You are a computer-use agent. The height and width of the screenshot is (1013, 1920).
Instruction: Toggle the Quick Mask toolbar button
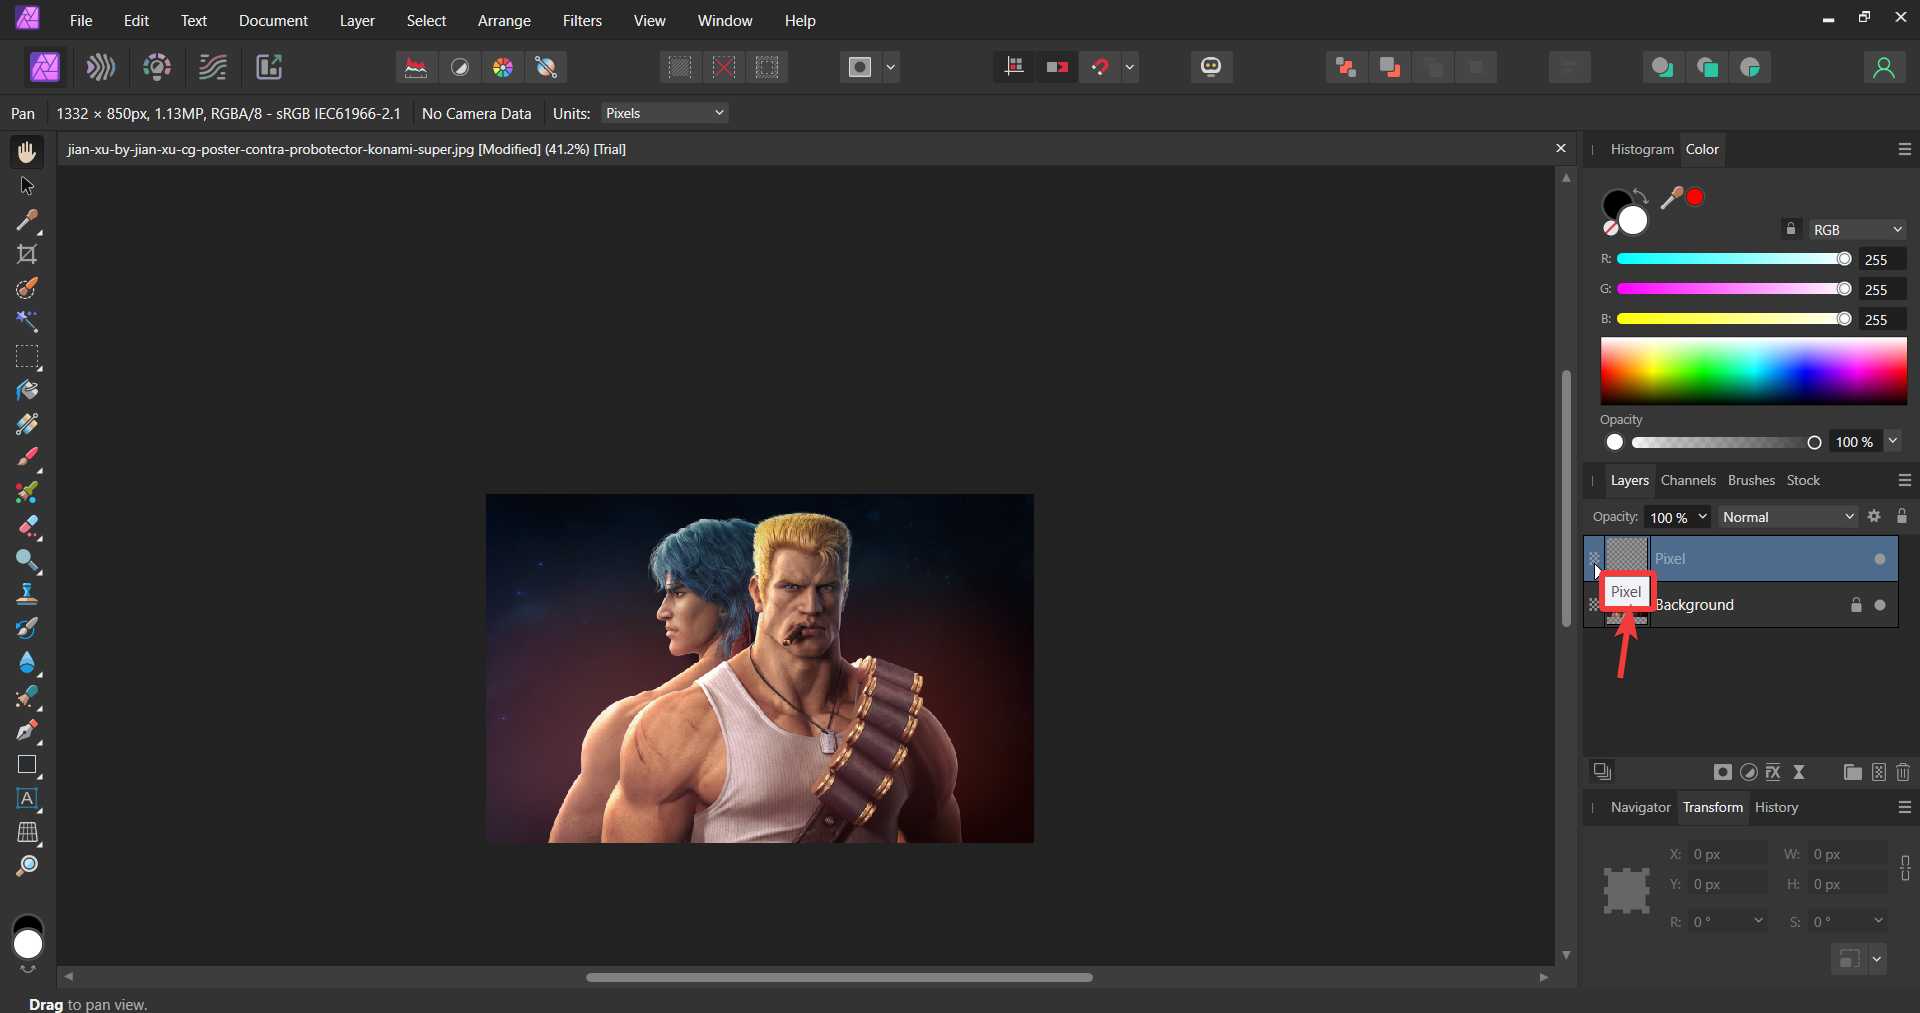pyautogui.click(x=860, y=67)
